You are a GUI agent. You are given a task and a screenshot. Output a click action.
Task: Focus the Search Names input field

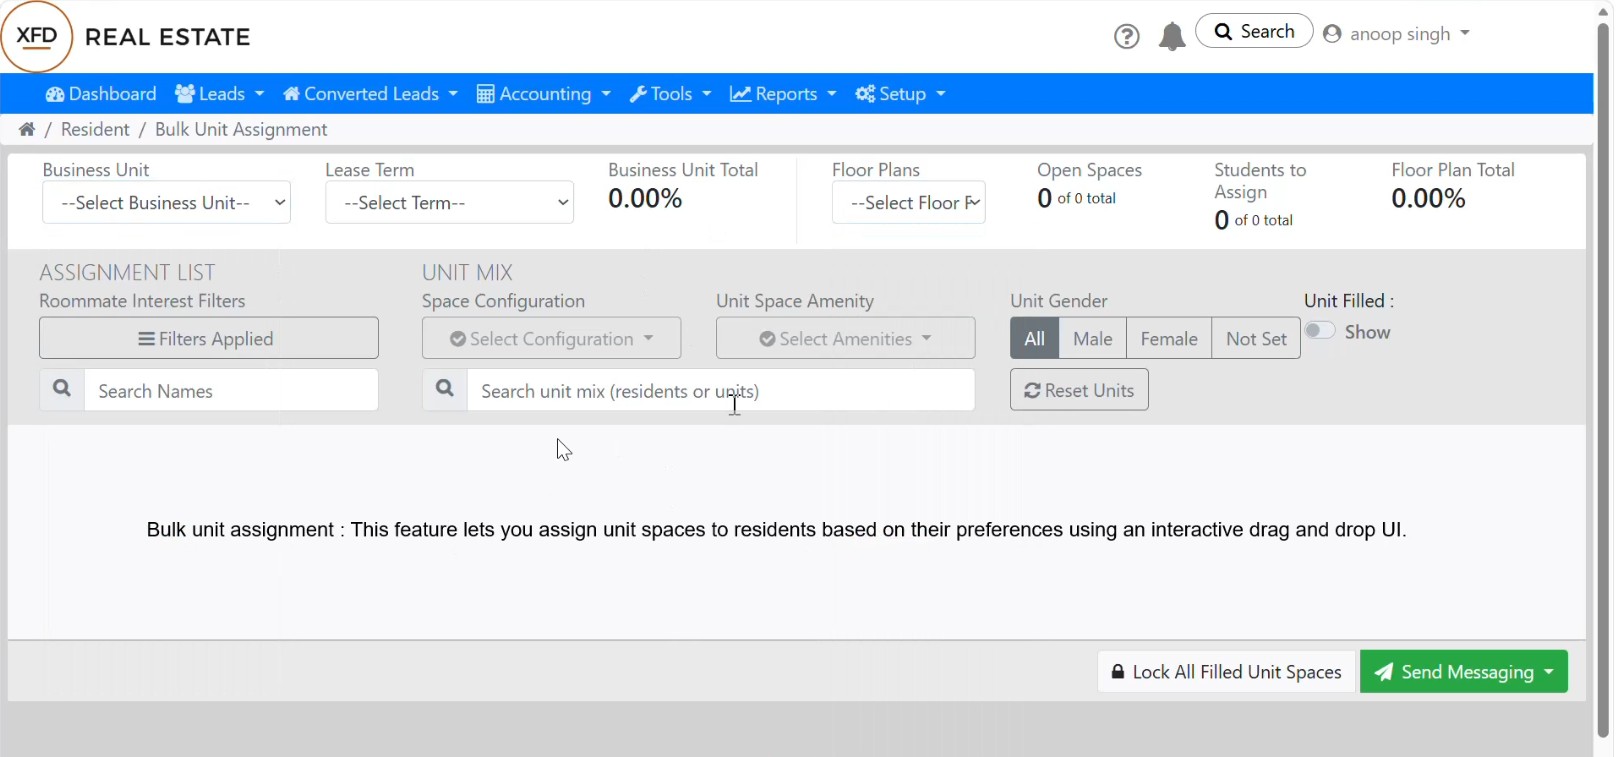[232, 390]
